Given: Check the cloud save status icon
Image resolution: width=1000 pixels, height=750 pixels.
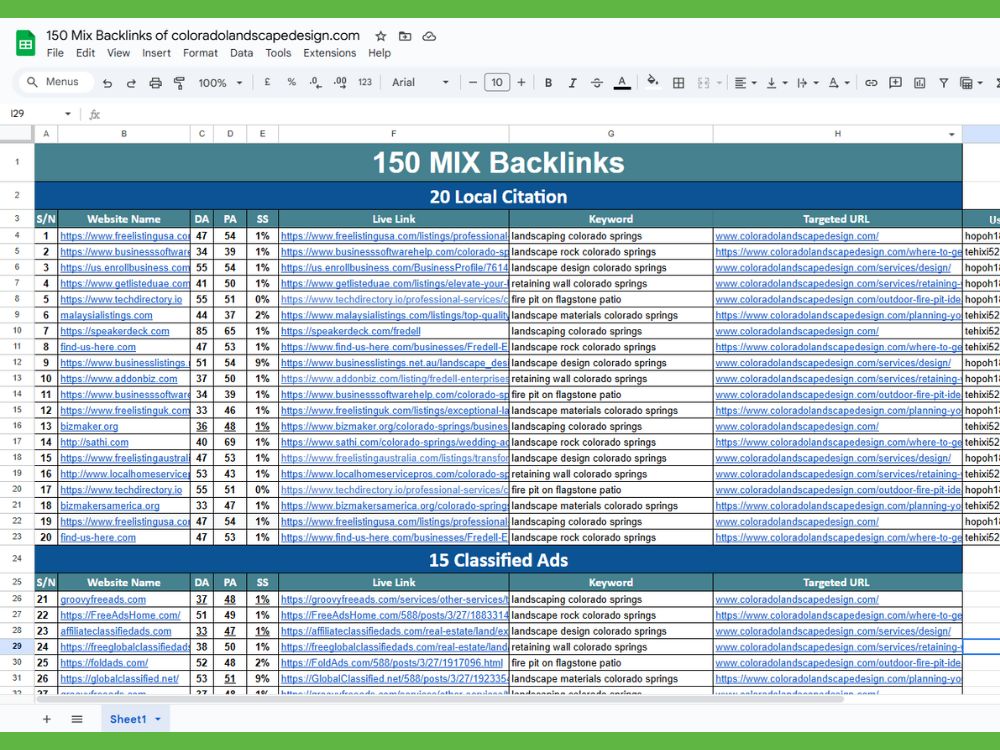Looking at the screenshot, I should click(x=429, y=36).
